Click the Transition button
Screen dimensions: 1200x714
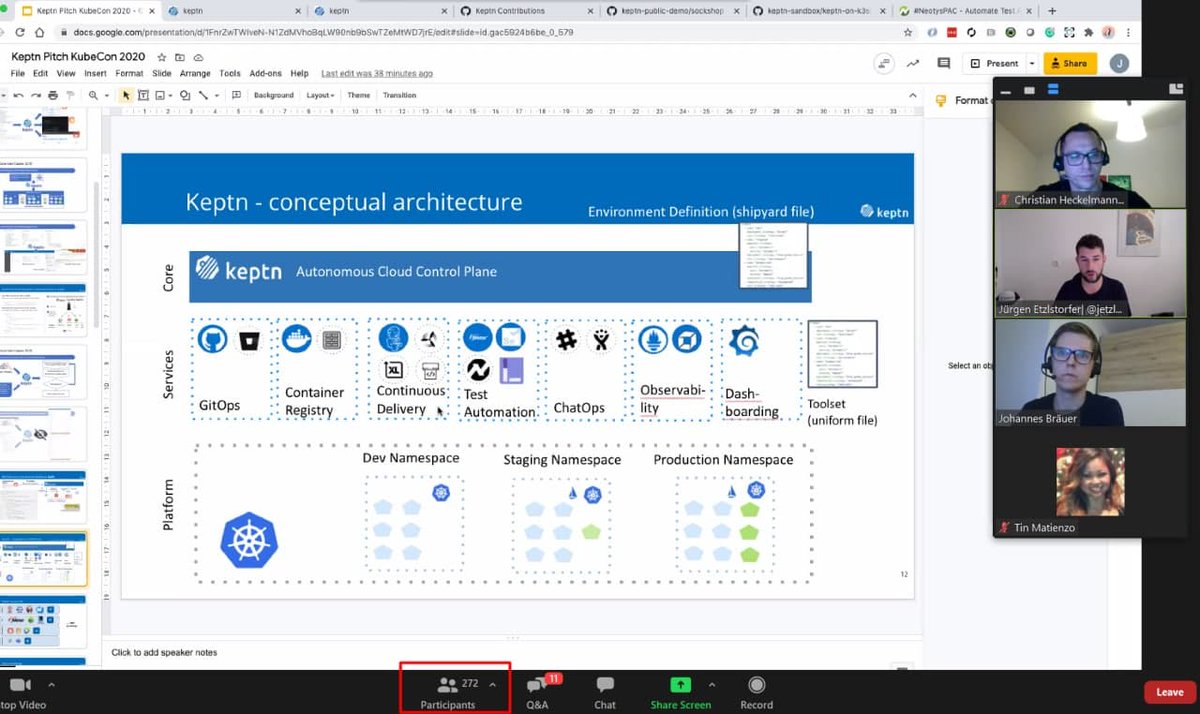click(399, 95)
